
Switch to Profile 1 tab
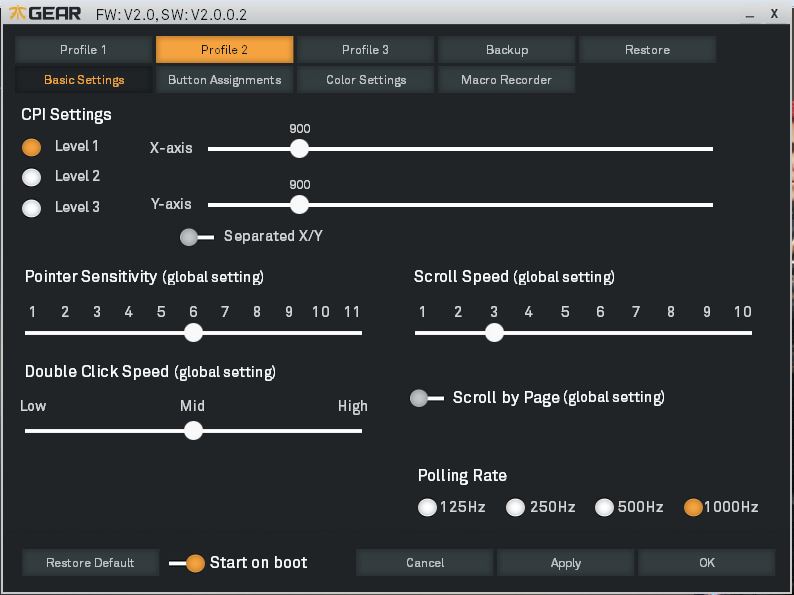pyautogui.click(x=84, y=50)
